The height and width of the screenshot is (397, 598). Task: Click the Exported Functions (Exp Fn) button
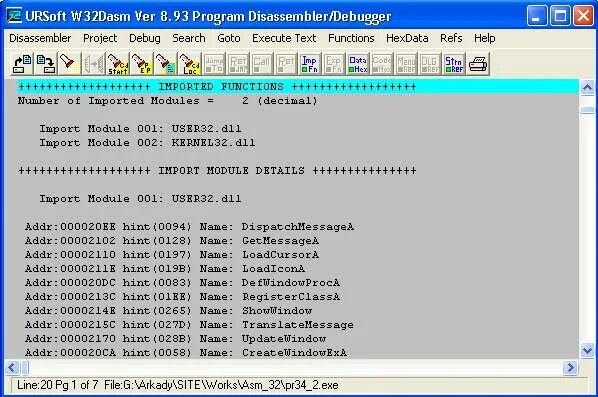(x=334, y=64)
